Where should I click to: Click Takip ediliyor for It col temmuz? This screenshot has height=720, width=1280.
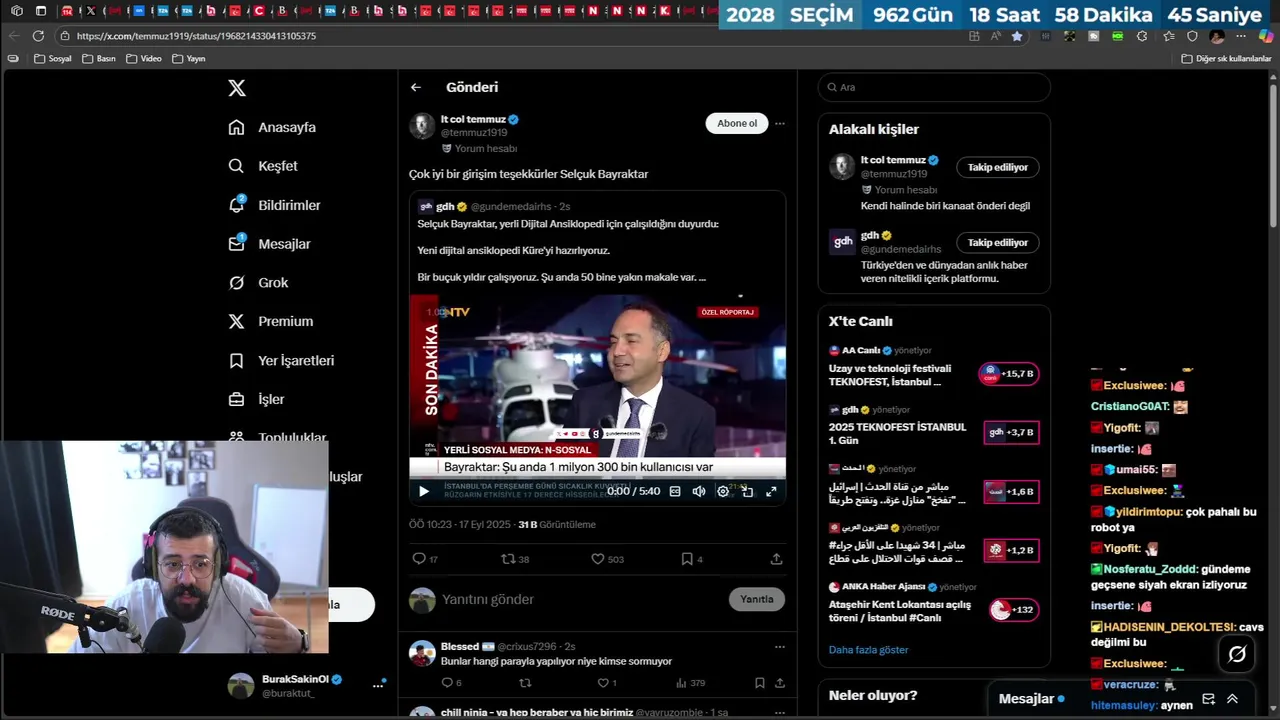(998, 167)
